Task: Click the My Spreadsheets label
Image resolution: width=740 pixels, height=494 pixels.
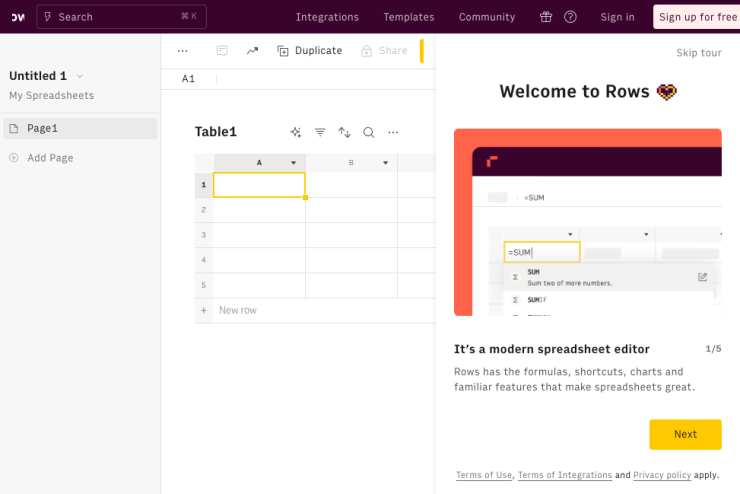Action: pos(51,96)
